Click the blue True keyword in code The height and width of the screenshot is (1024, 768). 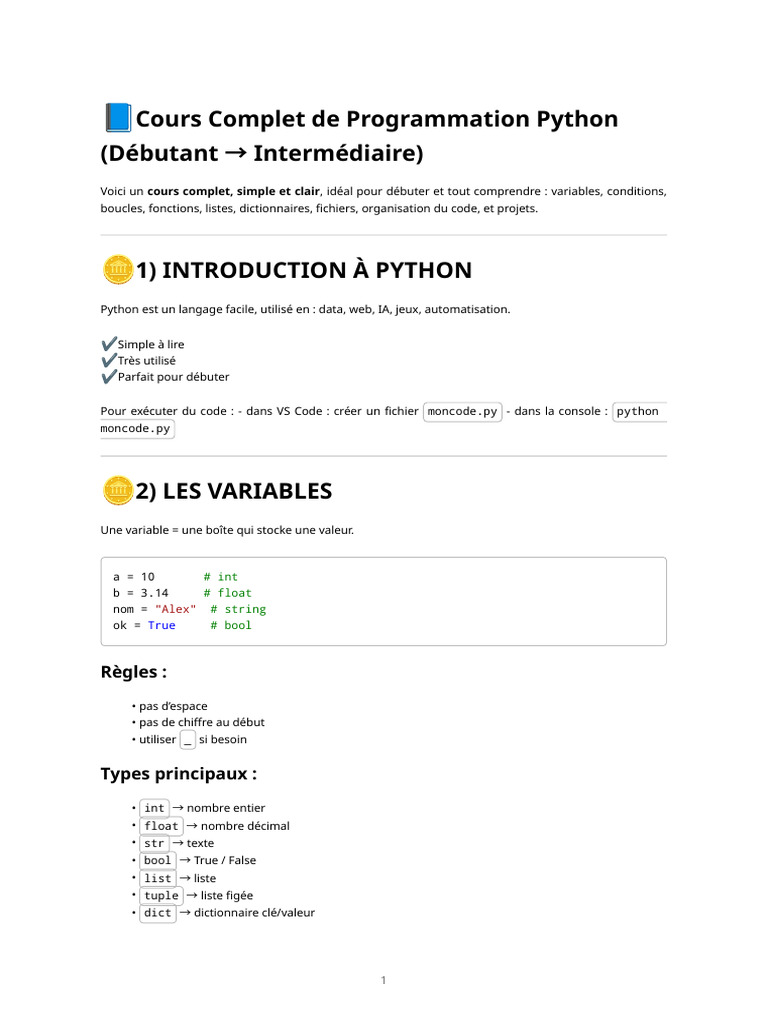coord(161,626)
